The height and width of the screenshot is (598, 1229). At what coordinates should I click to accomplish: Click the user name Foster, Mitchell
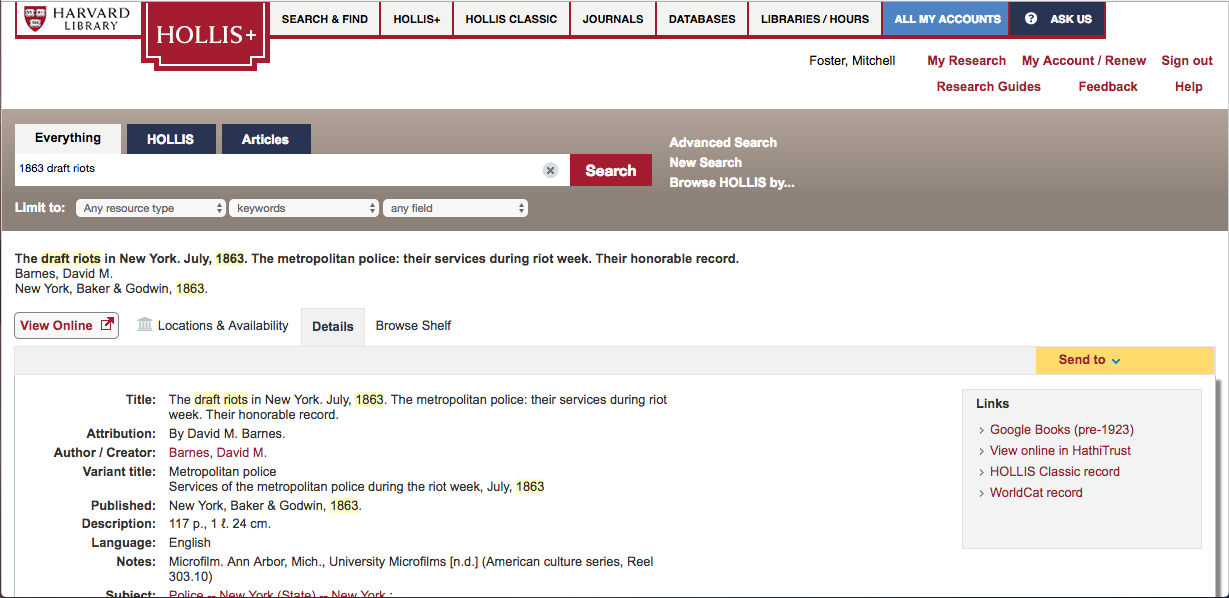coord(852,61)
